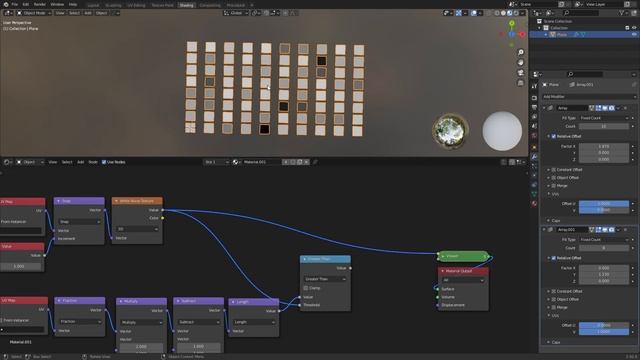The height and width of the screenshot is (360, 640).
Task: Switch to the Shading workspace tab
Action: 187,5
